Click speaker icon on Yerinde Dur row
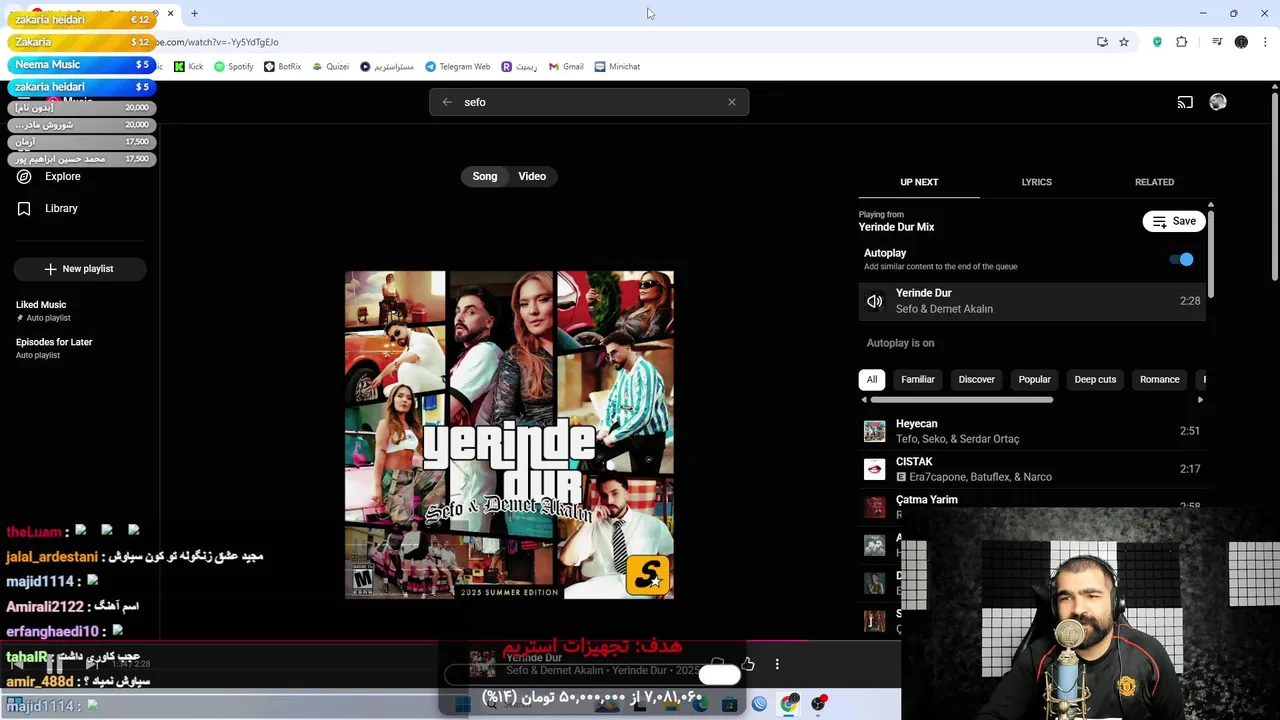The height and width of the screenshot is (720, 1280). (x=875, y=301)
